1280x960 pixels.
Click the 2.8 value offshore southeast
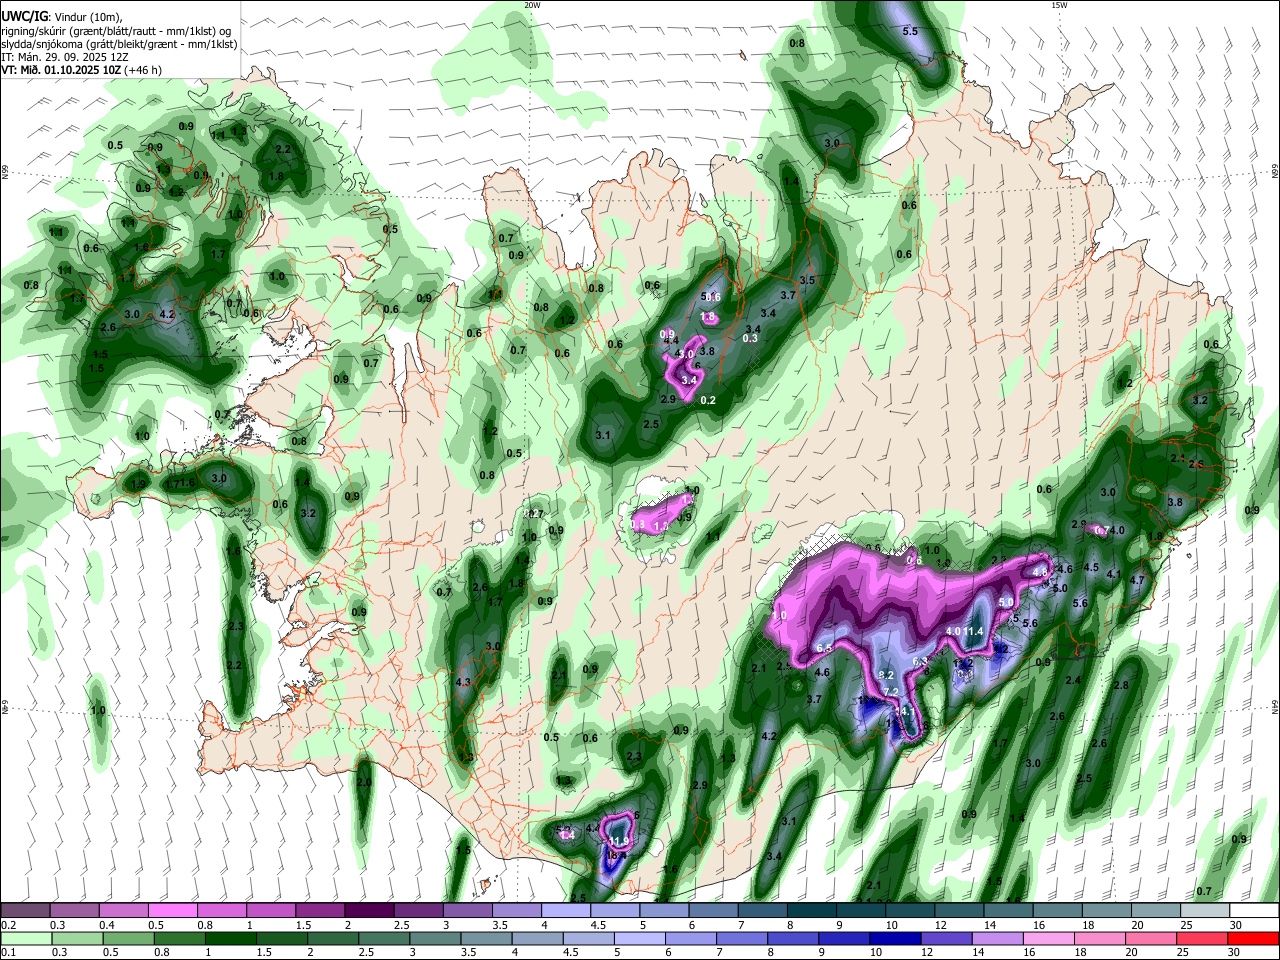point(1121,685)
